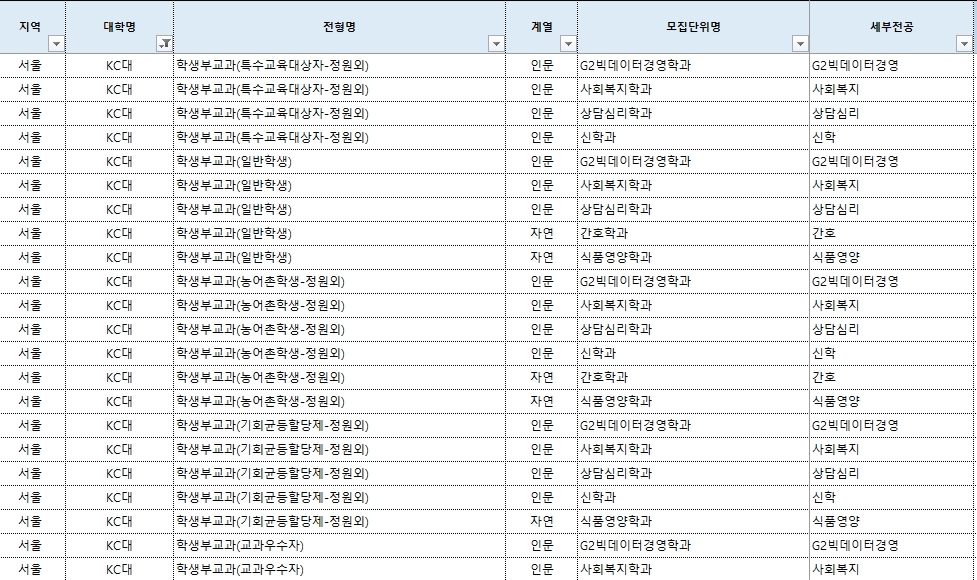
Task: Click 사회복지학과 in the 농어촌학생 row
Action: point(616,305)
